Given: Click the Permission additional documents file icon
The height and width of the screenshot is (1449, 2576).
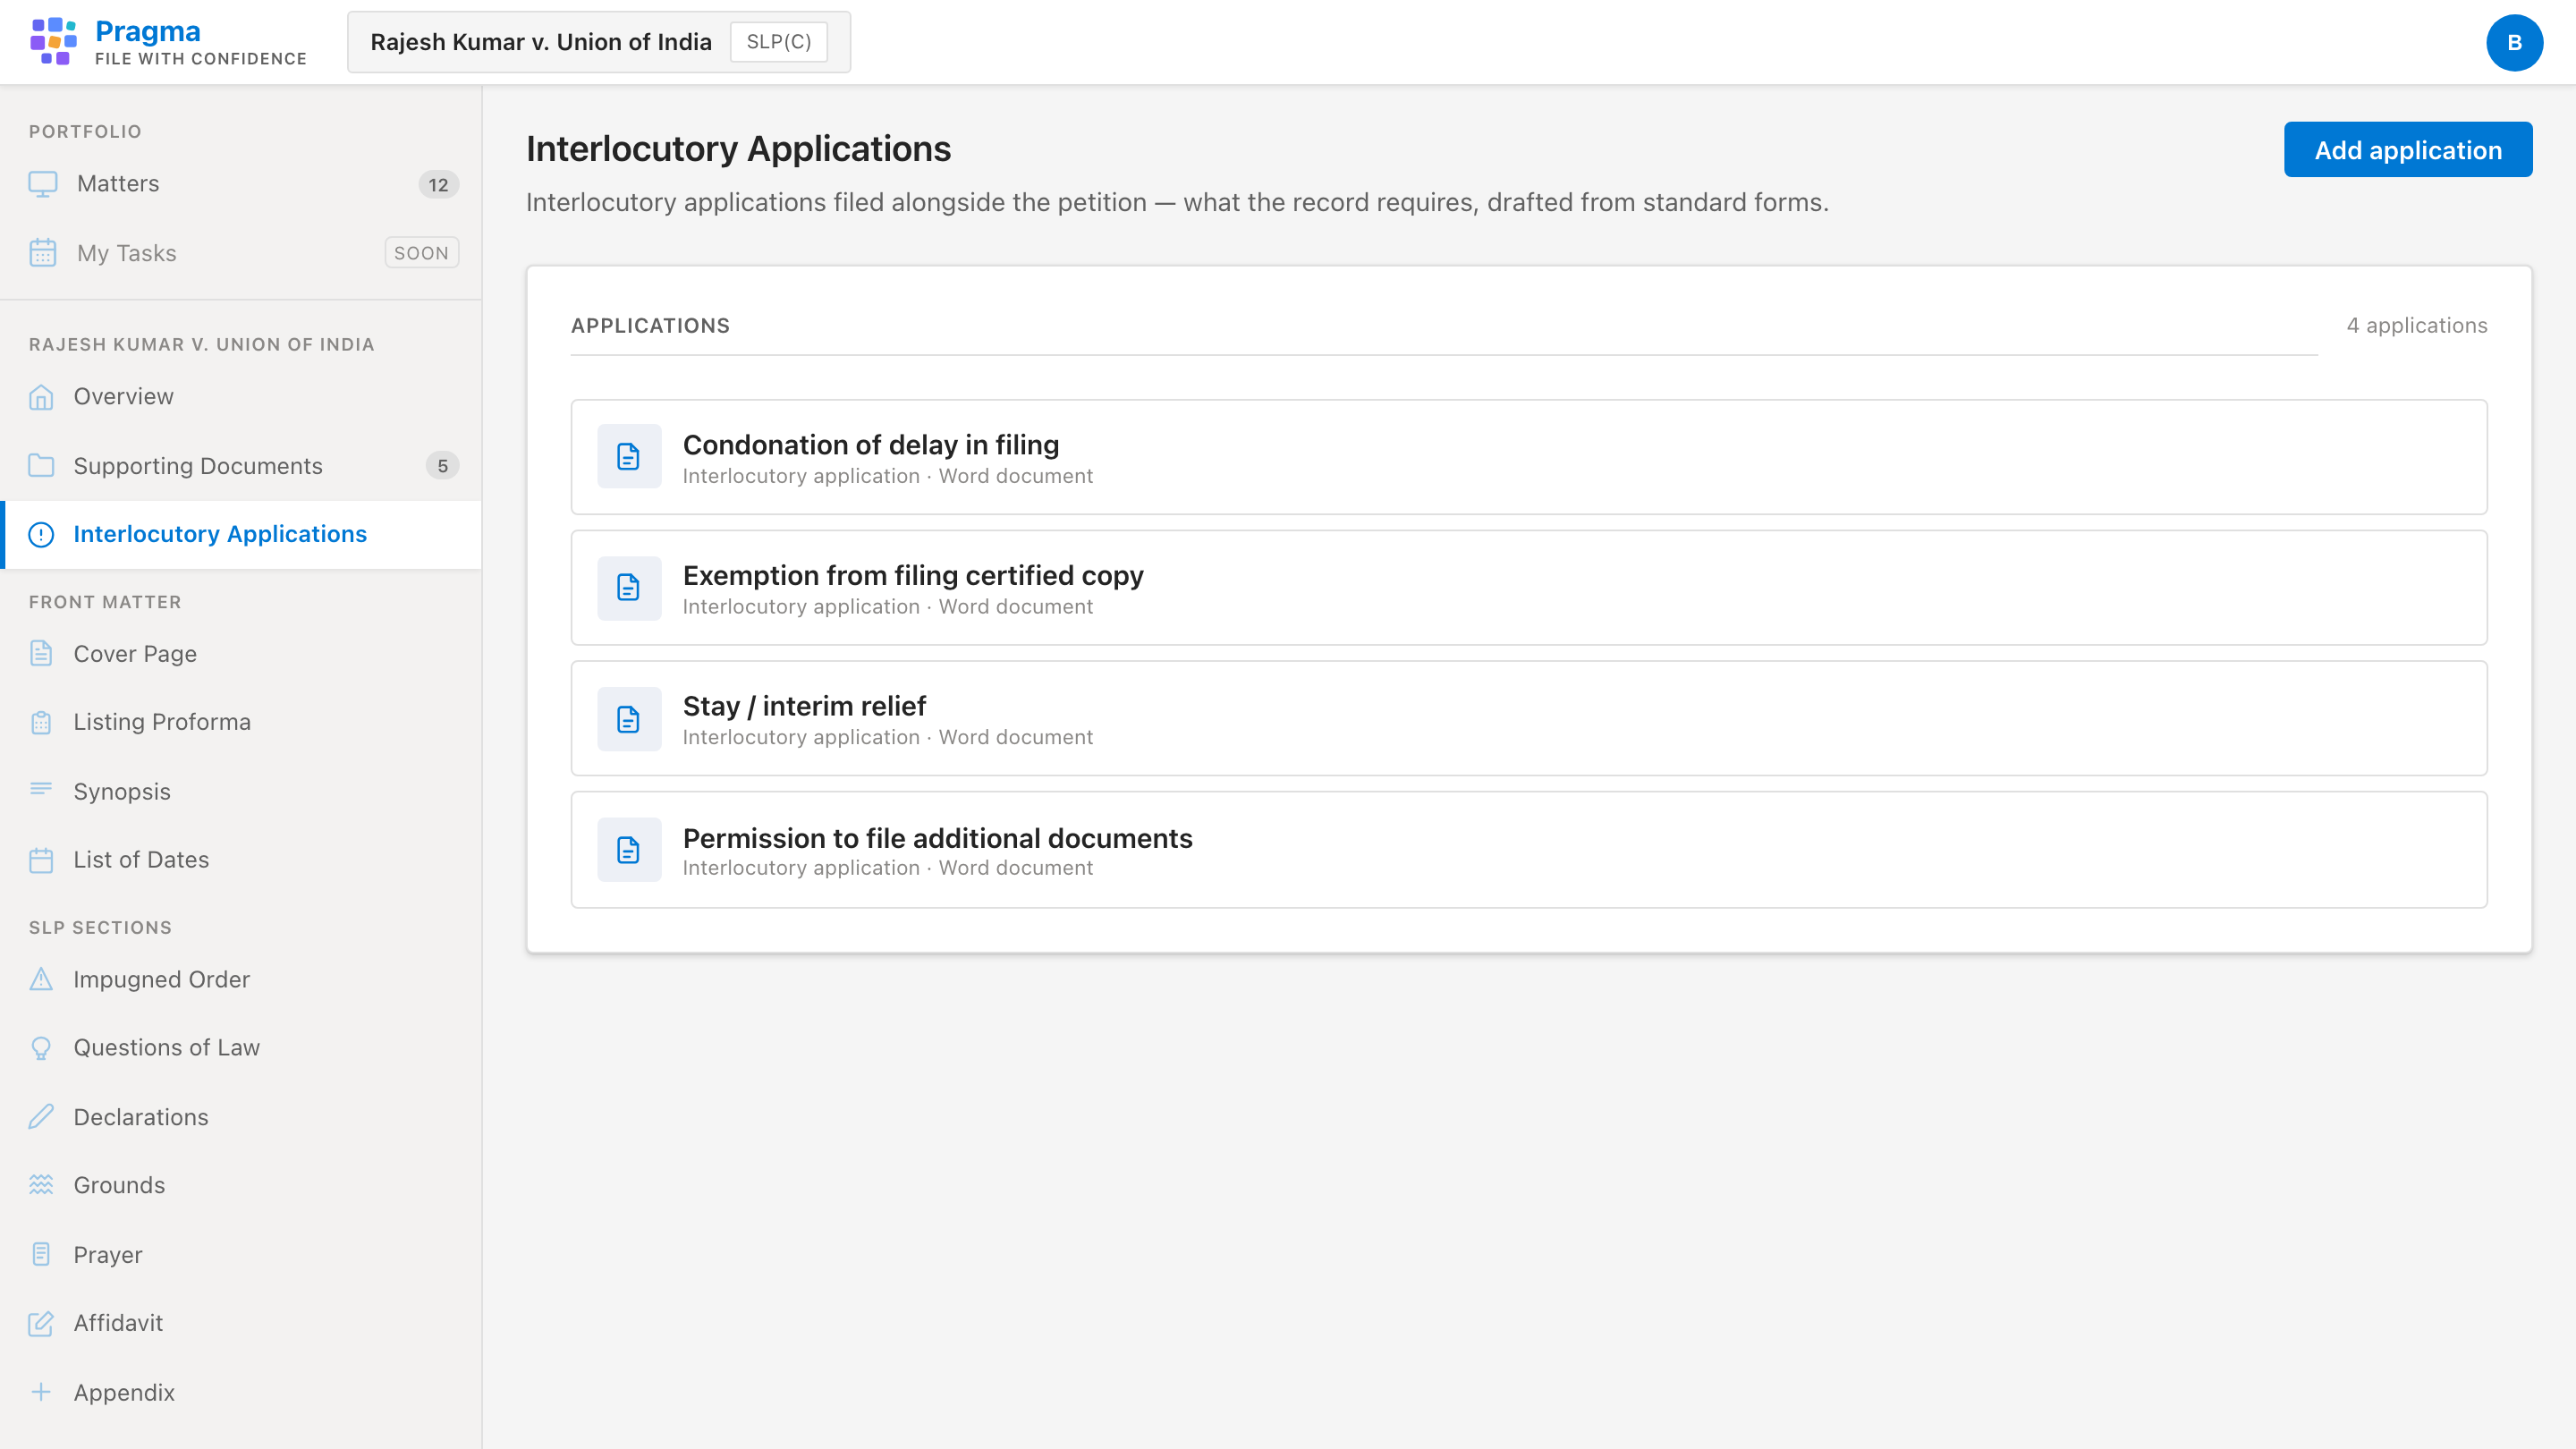Looking at the screenshot, I should point(629,850).
